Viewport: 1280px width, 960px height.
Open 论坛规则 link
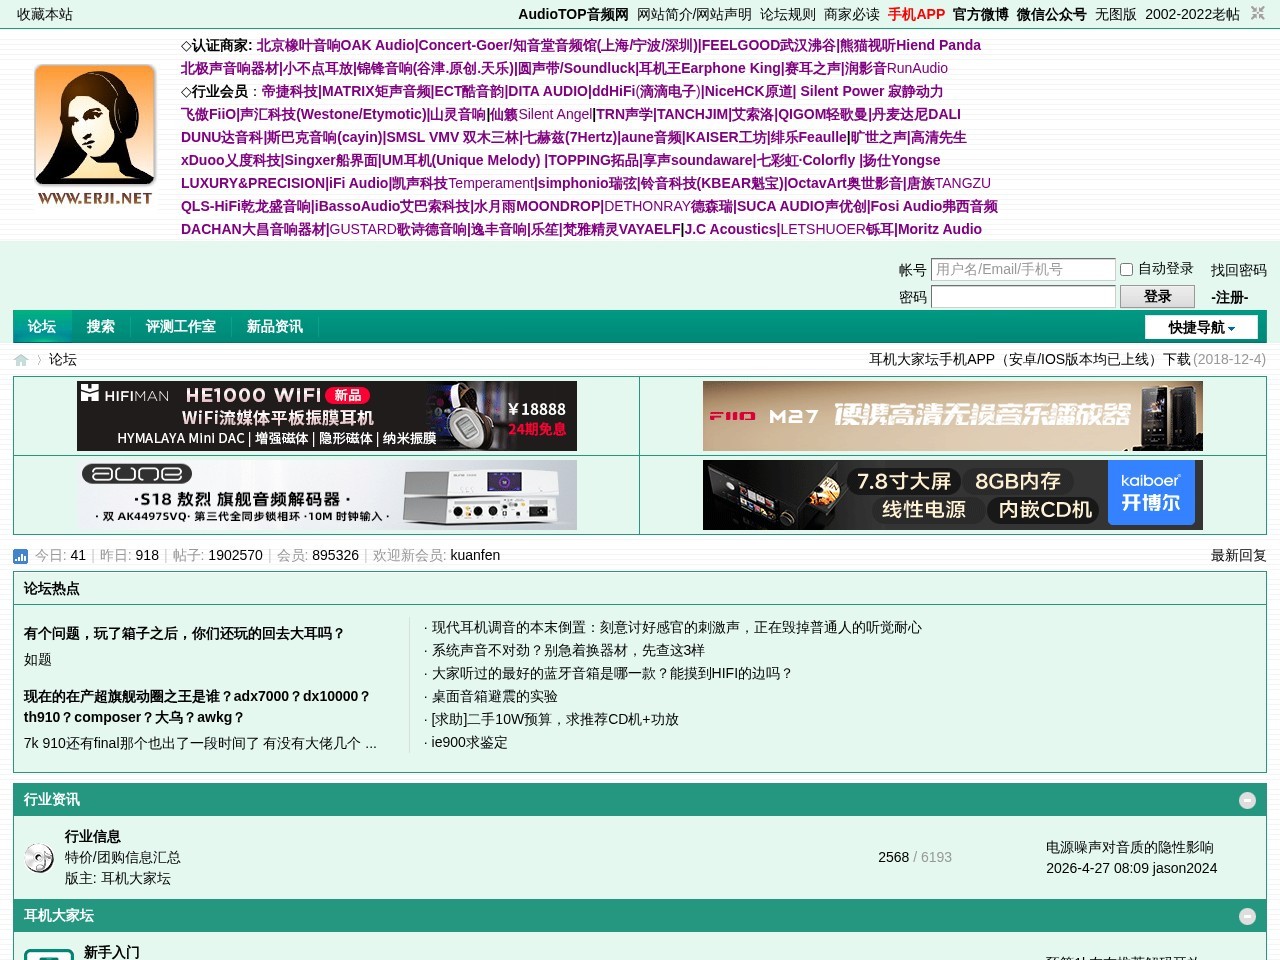point(787,14)
